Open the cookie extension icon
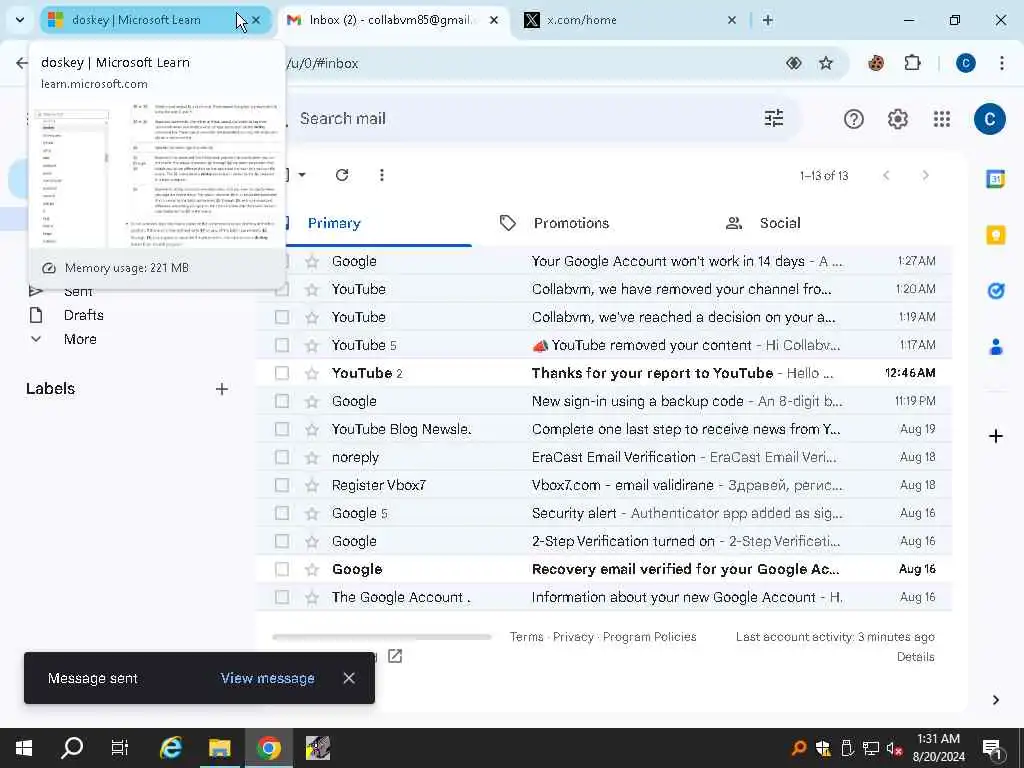This screenshot has height=768, width=1024. [x=876, y=63]
